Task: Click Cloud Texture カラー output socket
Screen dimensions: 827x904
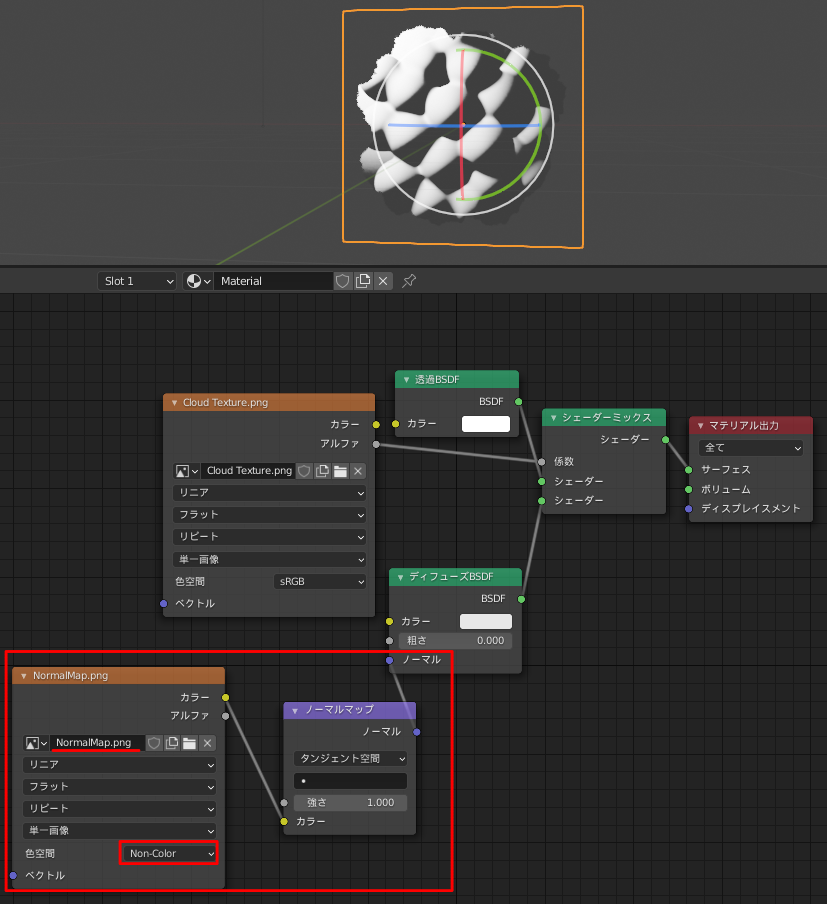Action: tap(376, 424)
